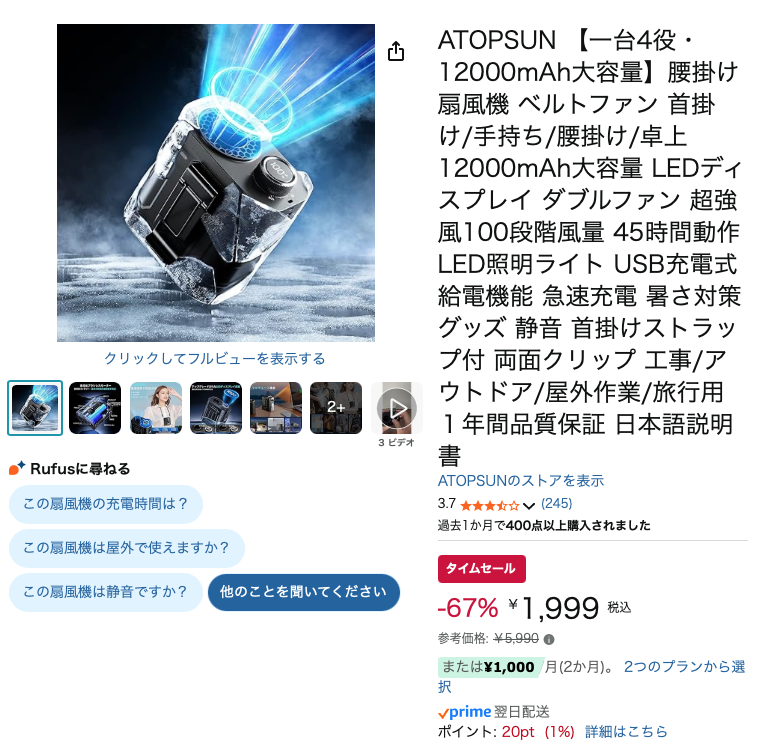763x746 pixels.
Task: Select the fourth LED display thumbnail
Action: pyautogui.click(x=216, y=408)
